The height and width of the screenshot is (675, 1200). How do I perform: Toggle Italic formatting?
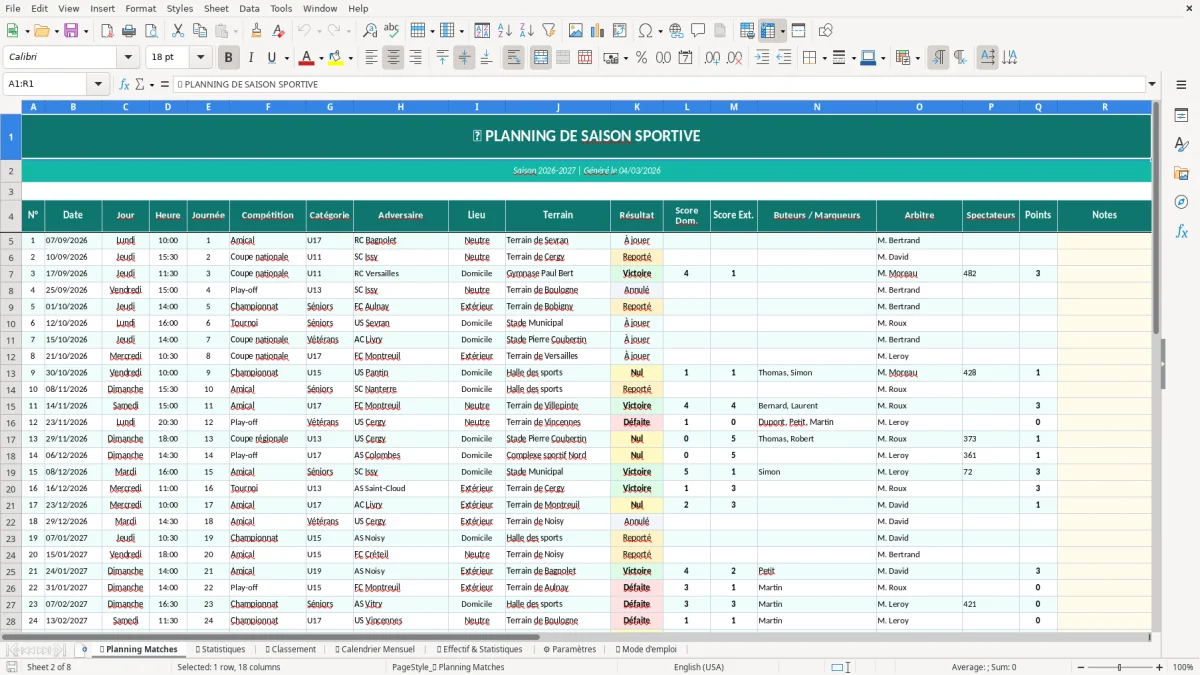pos(250,58)
